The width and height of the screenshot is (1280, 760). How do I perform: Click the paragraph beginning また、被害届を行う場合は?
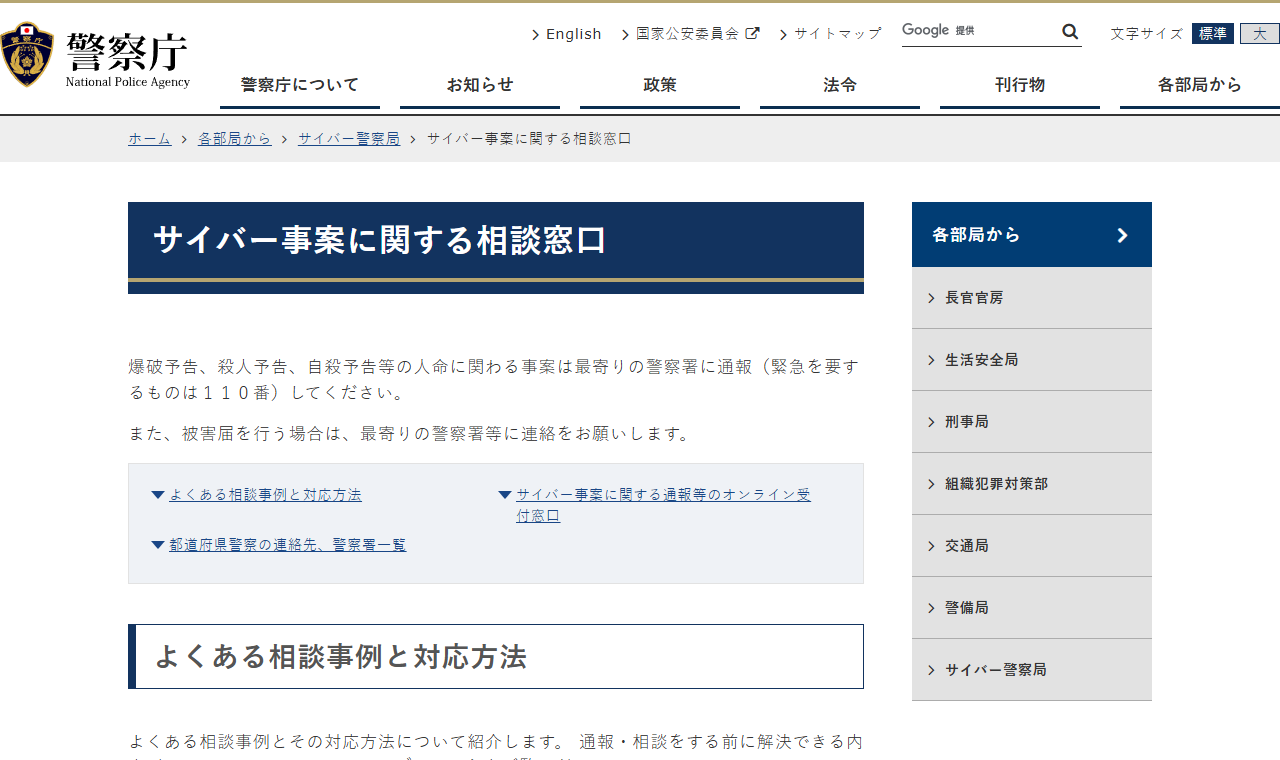pyautogui.click(x=411, y=434)
